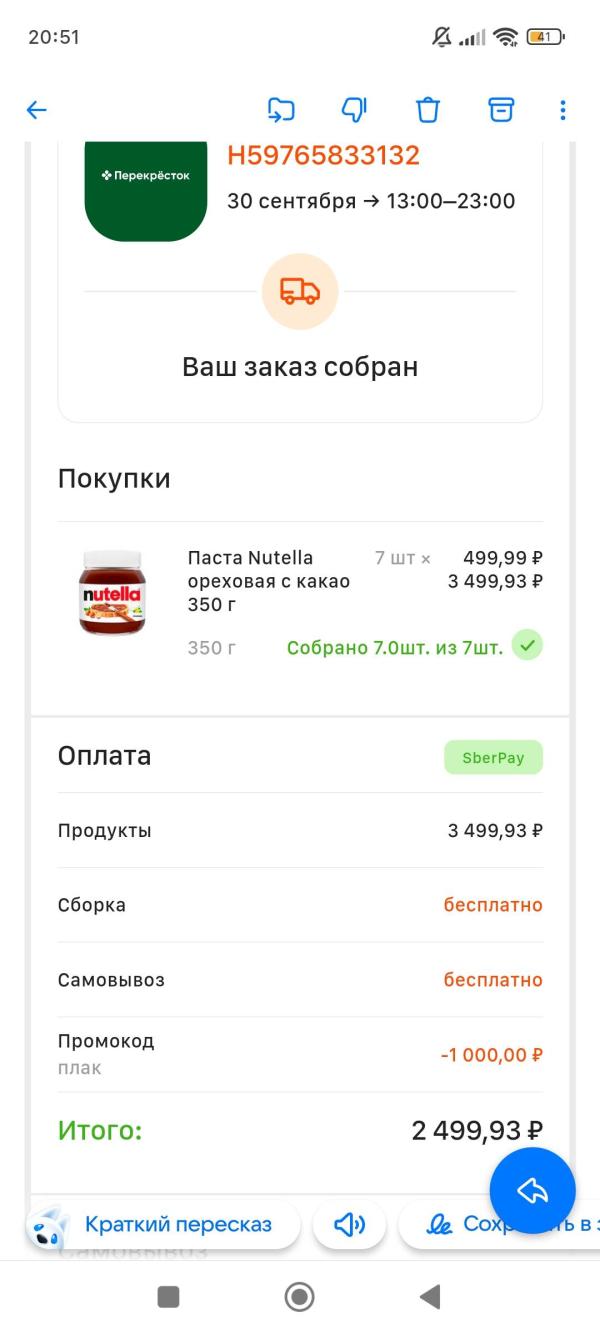Mark email as spam with thumbs-down
Viewport: 600px width, 1332px height.
[x=354, y=110]
